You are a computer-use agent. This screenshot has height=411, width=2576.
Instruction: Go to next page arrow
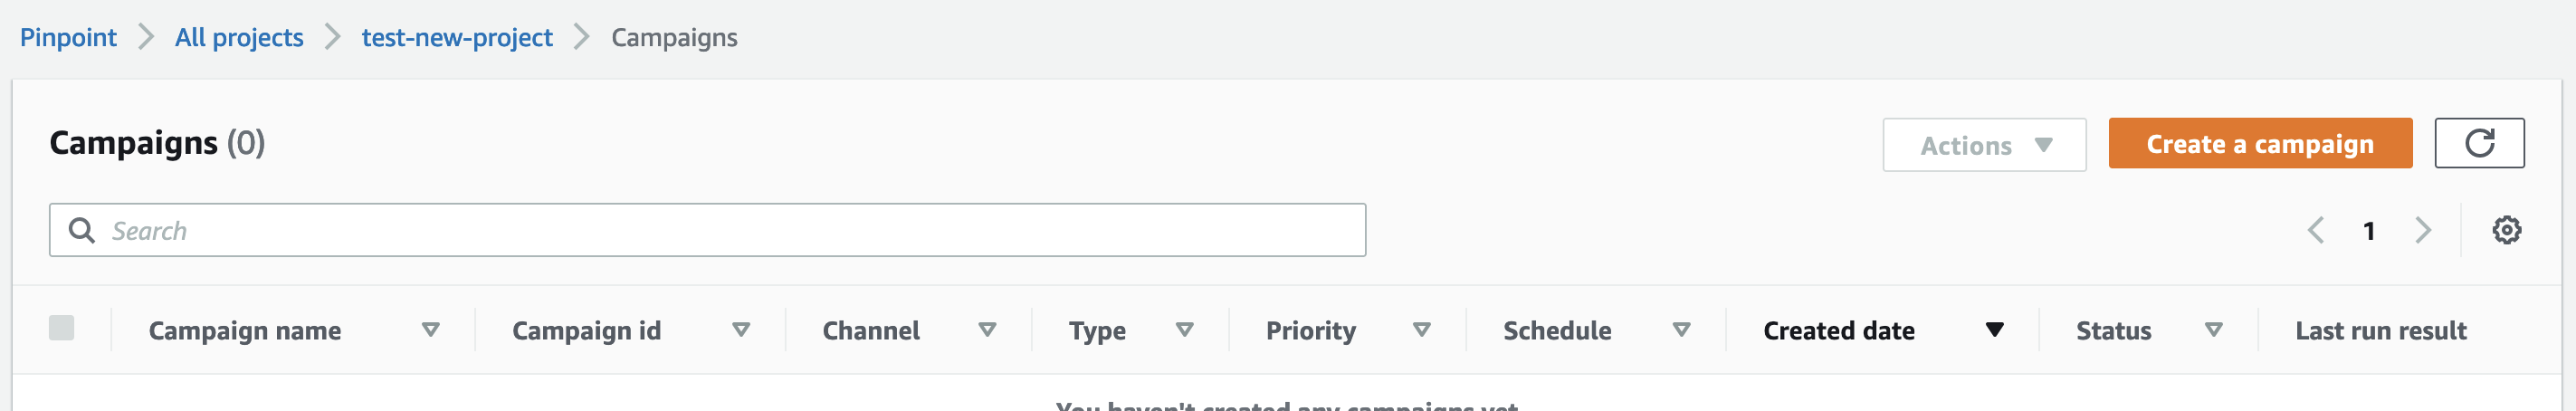pos(2422,230)
